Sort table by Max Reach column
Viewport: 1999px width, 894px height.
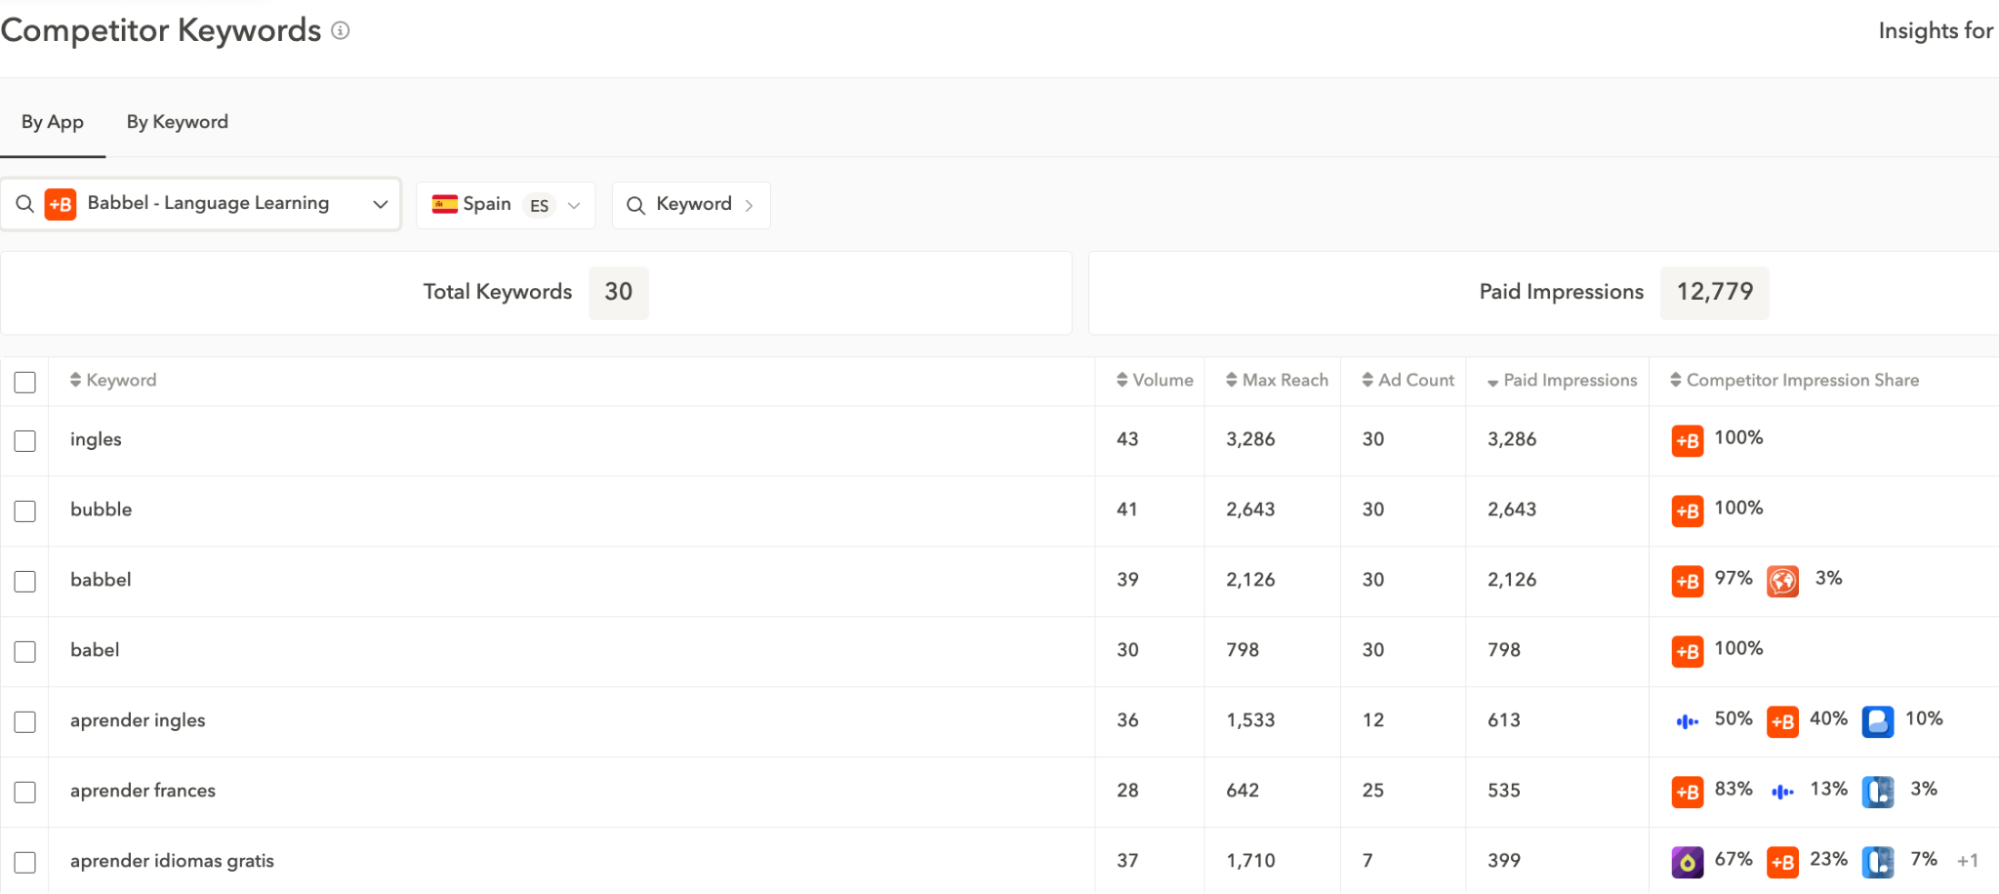pyautogui.click(x=1277, y=380)
